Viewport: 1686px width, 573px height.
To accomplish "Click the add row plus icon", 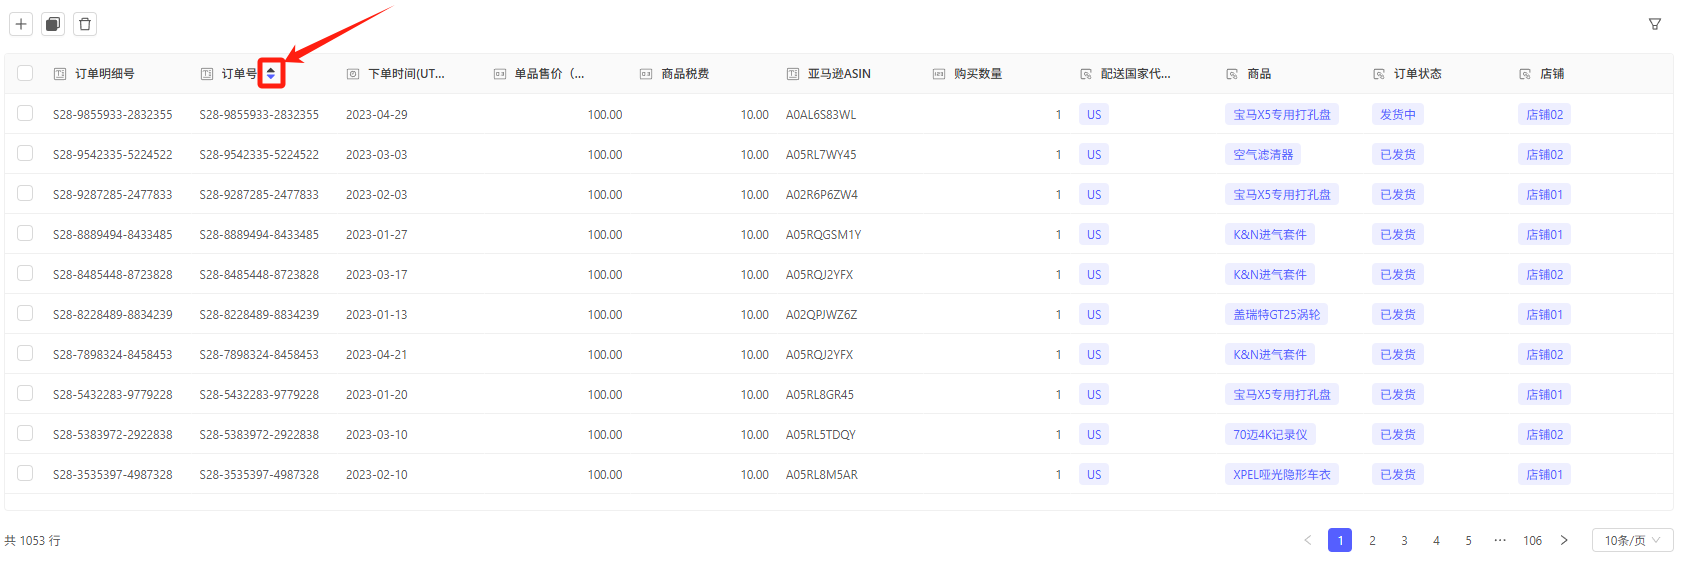I will click(x=21, y=24).
